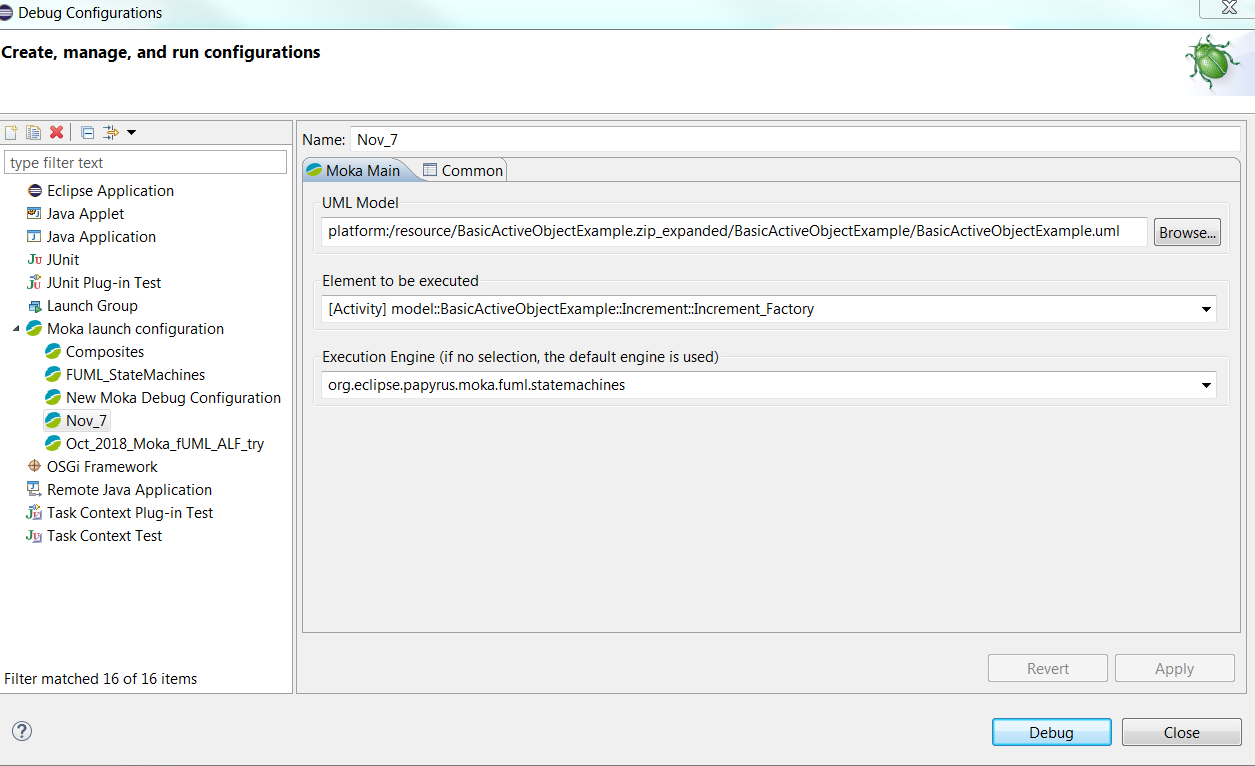Click the Name field containing Nov_7
This screenshot has height=766, width=1255.
tap(795, 140)
